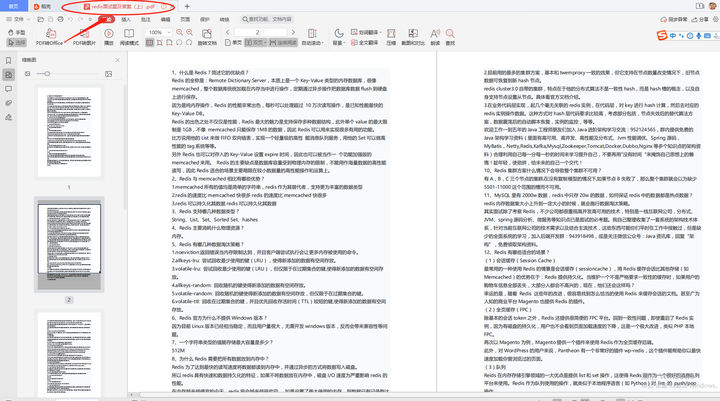Image resolution: width=720 pixels, height=401 pixels.
Task: Open the 页面 page tab
Action: click(186, 19)
